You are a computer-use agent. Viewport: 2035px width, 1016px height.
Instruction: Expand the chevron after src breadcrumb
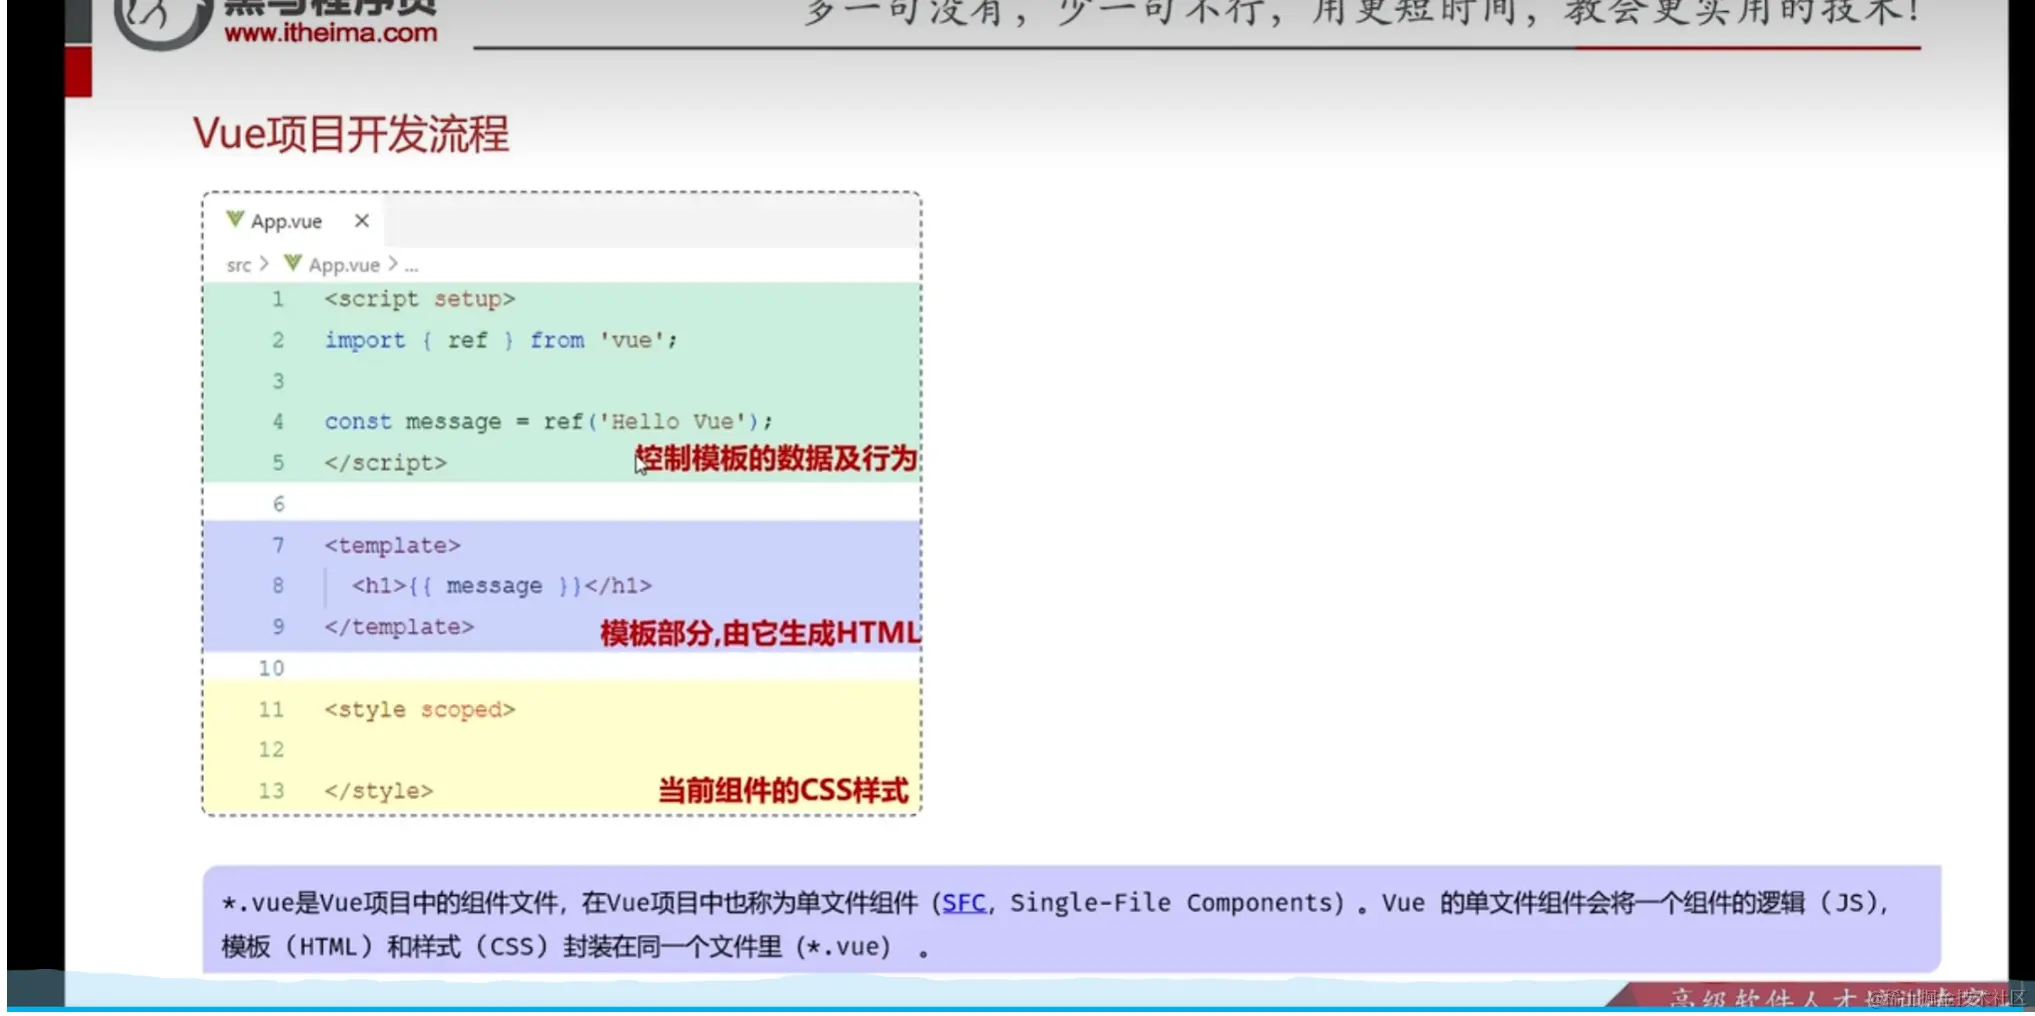[x=264, y=264]
